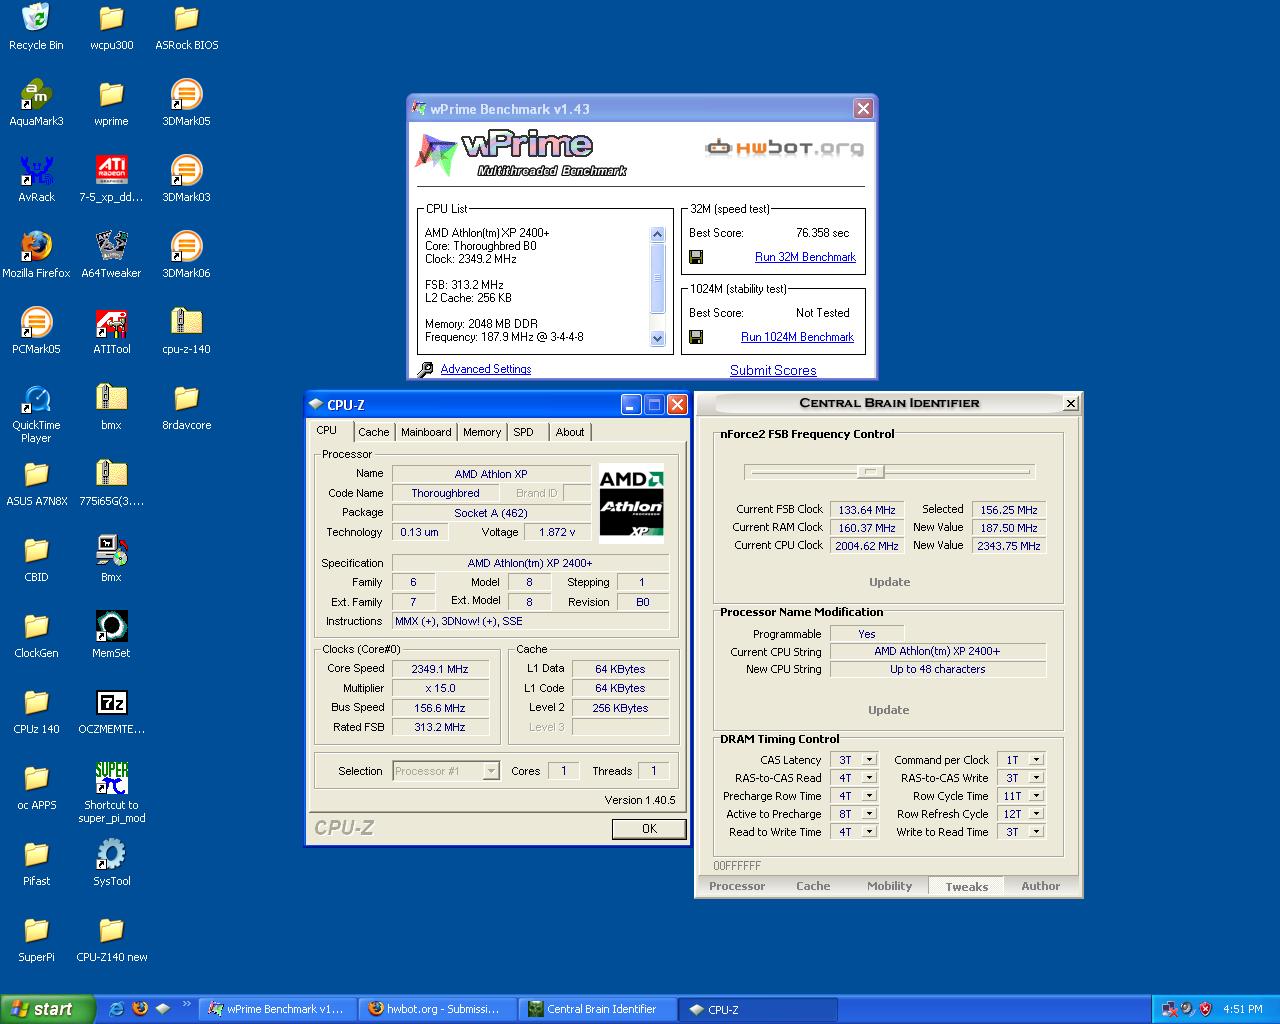Viewport: 1280px width, 1024px height.
Task: Switch to CPU-Z Cache tab
Action: (373, 432)
